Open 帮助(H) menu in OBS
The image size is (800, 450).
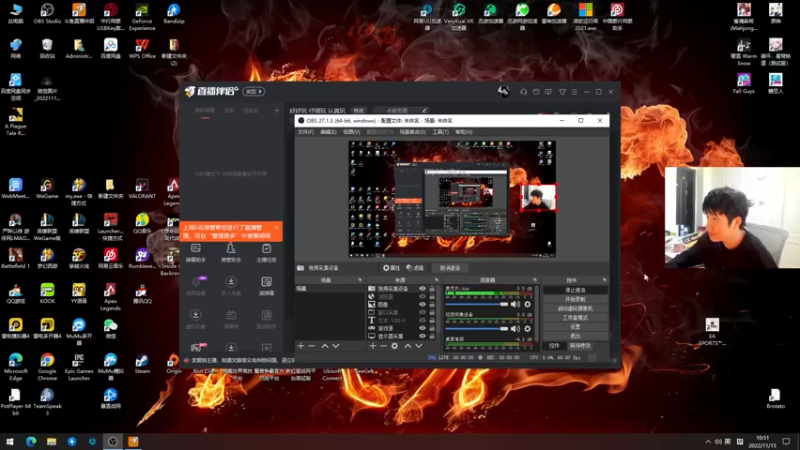(x=464, y=132)
